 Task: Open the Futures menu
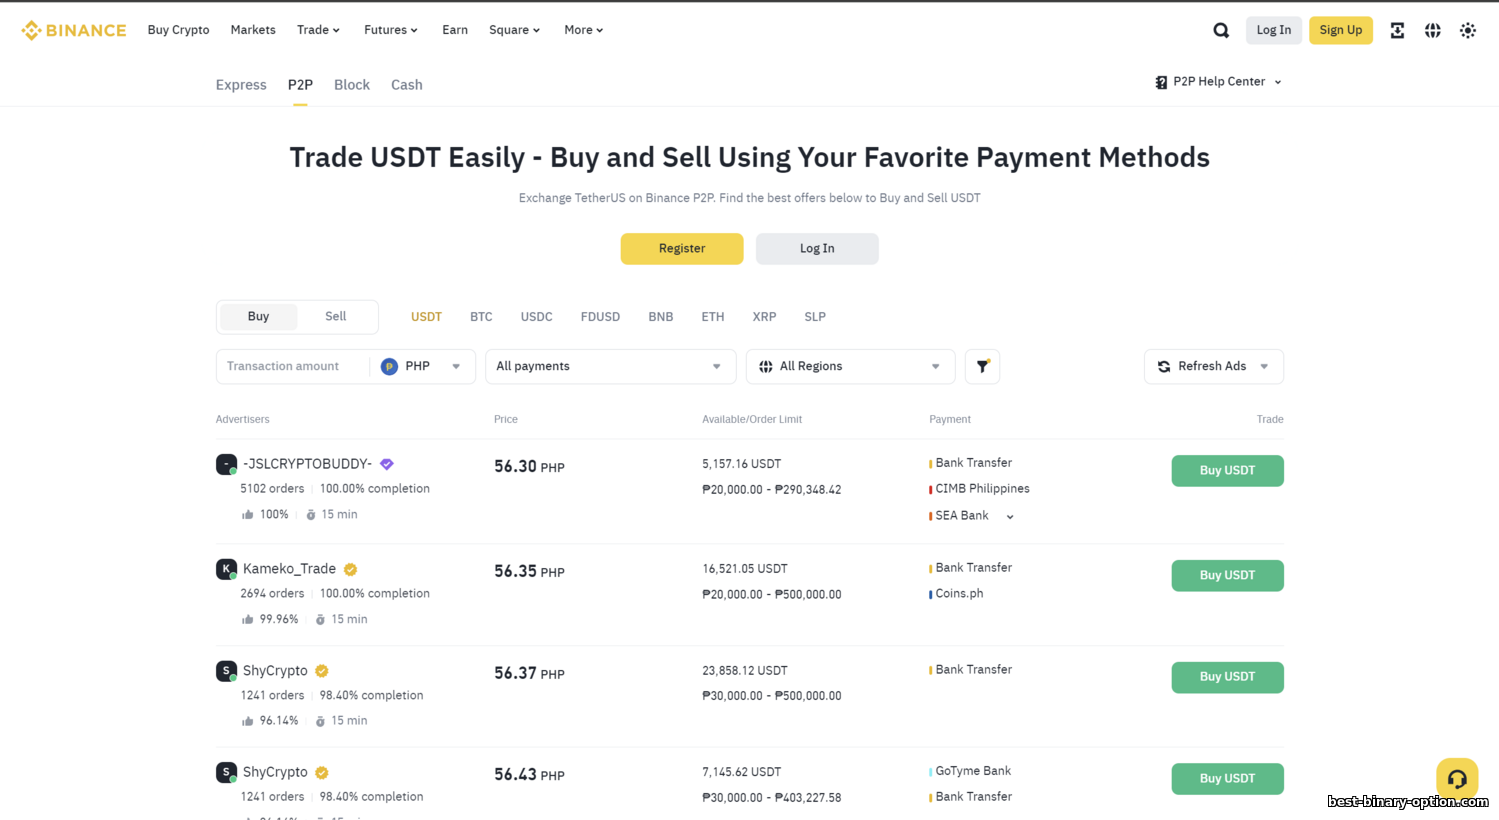click(391, 30)
